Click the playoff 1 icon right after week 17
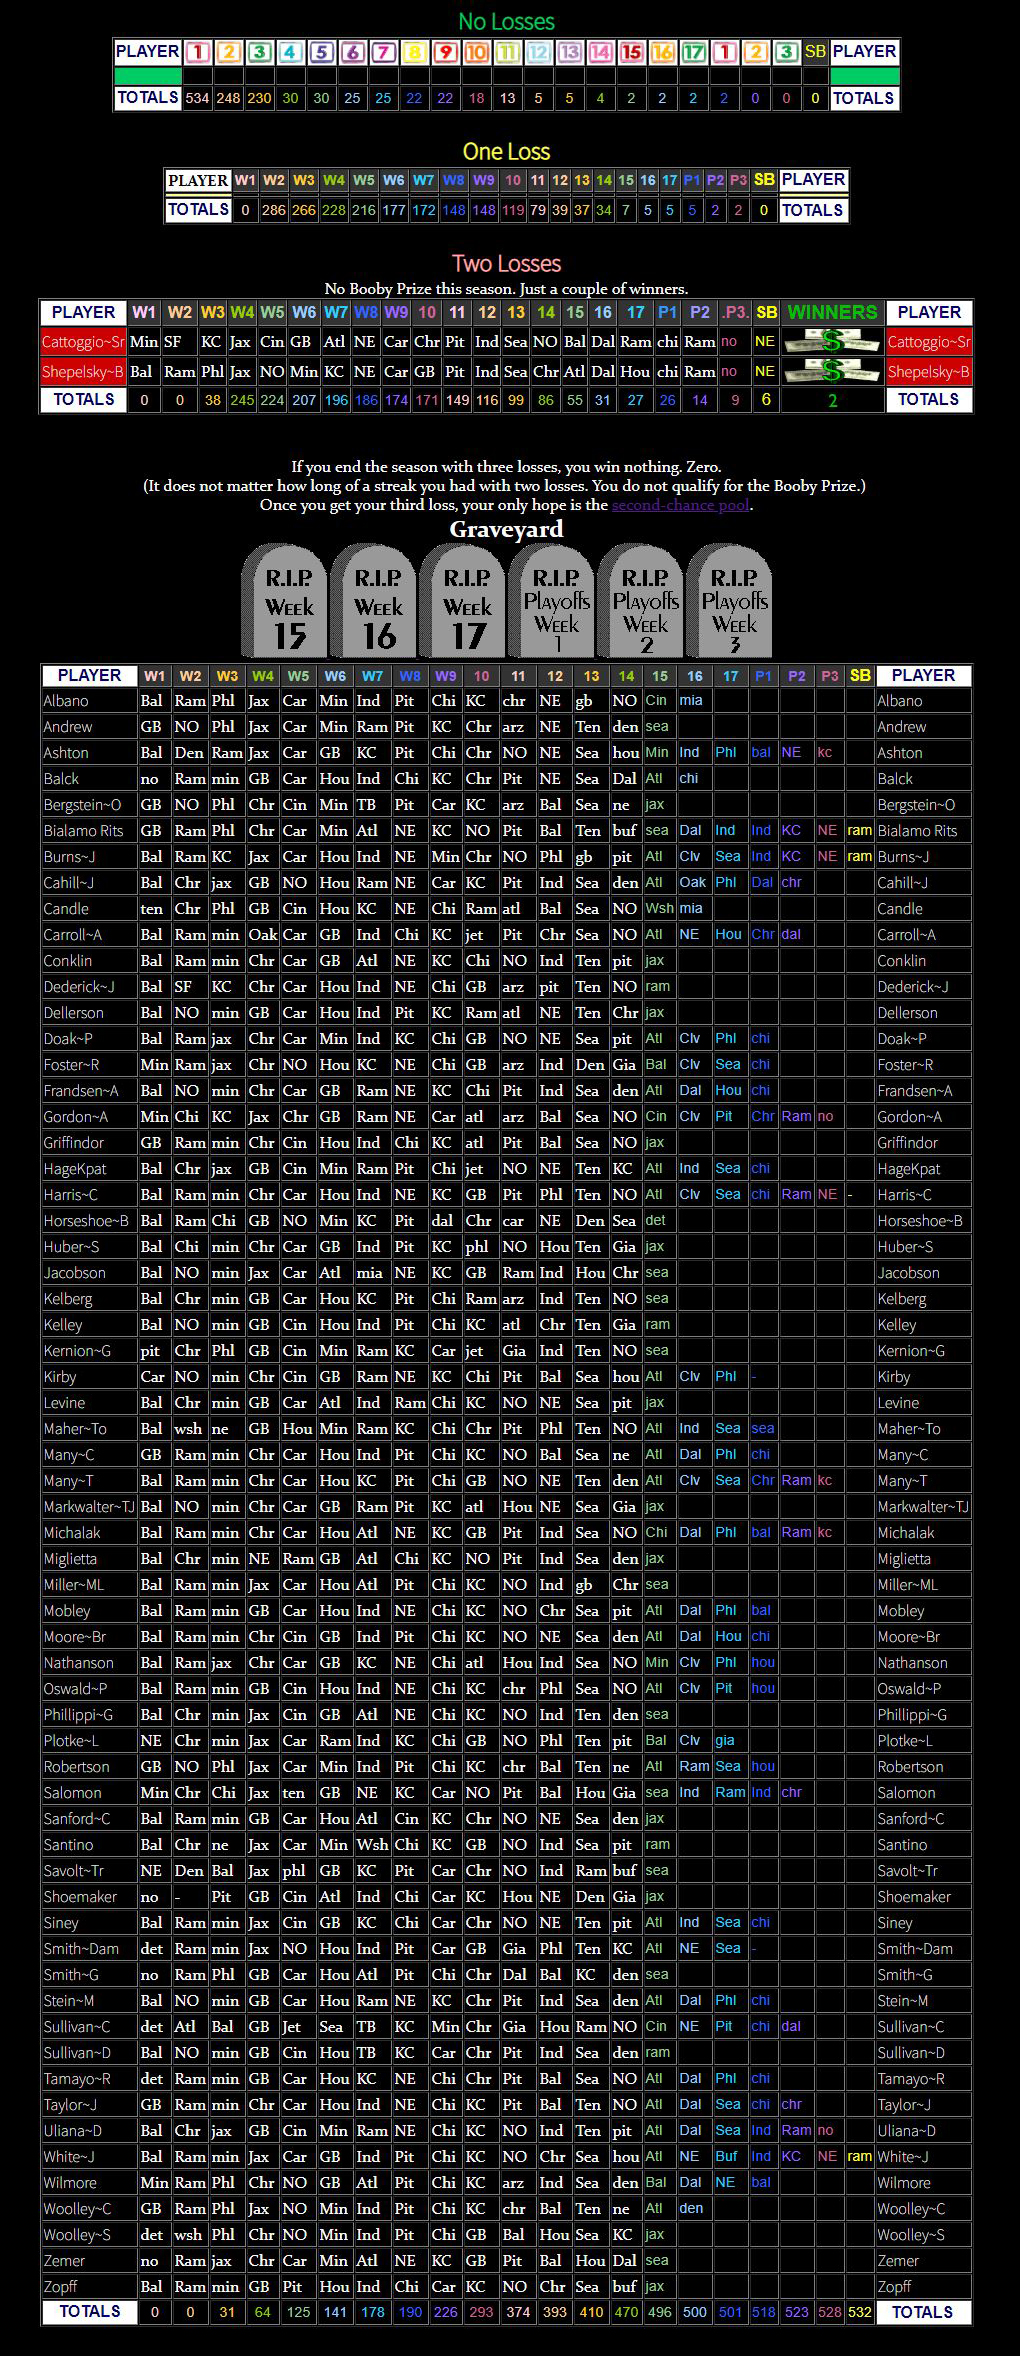Viewport: 1020px width, 2356px height. [724, 52]
